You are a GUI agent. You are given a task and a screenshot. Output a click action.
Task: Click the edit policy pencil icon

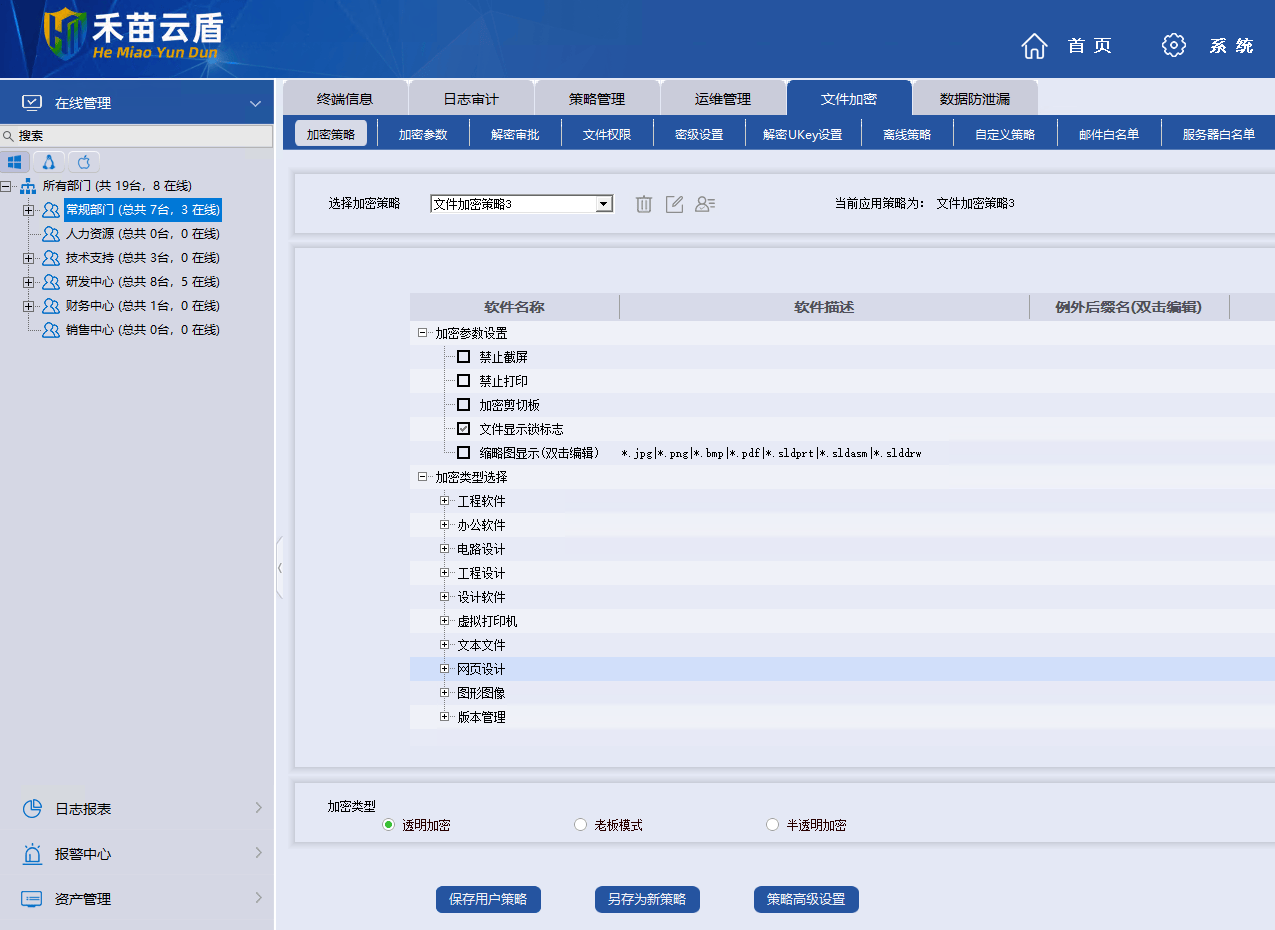coord(675,204)
